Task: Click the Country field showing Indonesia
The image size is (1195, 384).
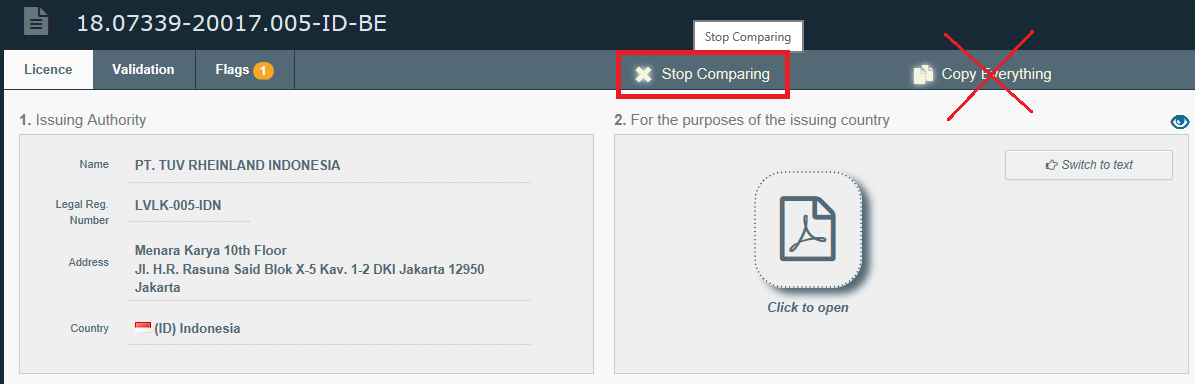Action: pyautogui.click(x=330, y=329)
